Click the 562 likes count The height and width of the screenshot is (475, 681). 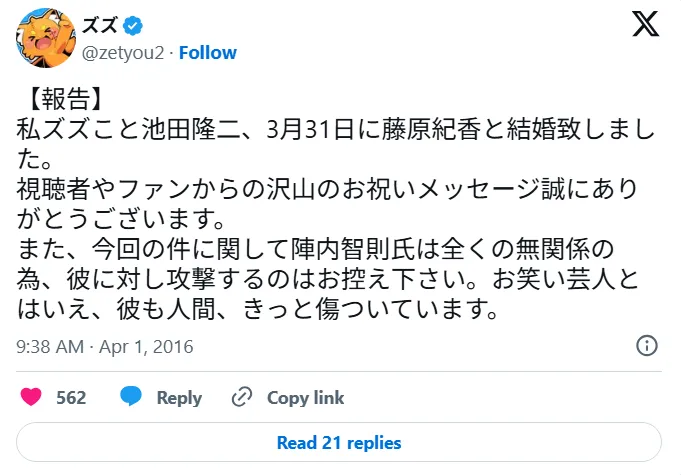tap(71, 397)
